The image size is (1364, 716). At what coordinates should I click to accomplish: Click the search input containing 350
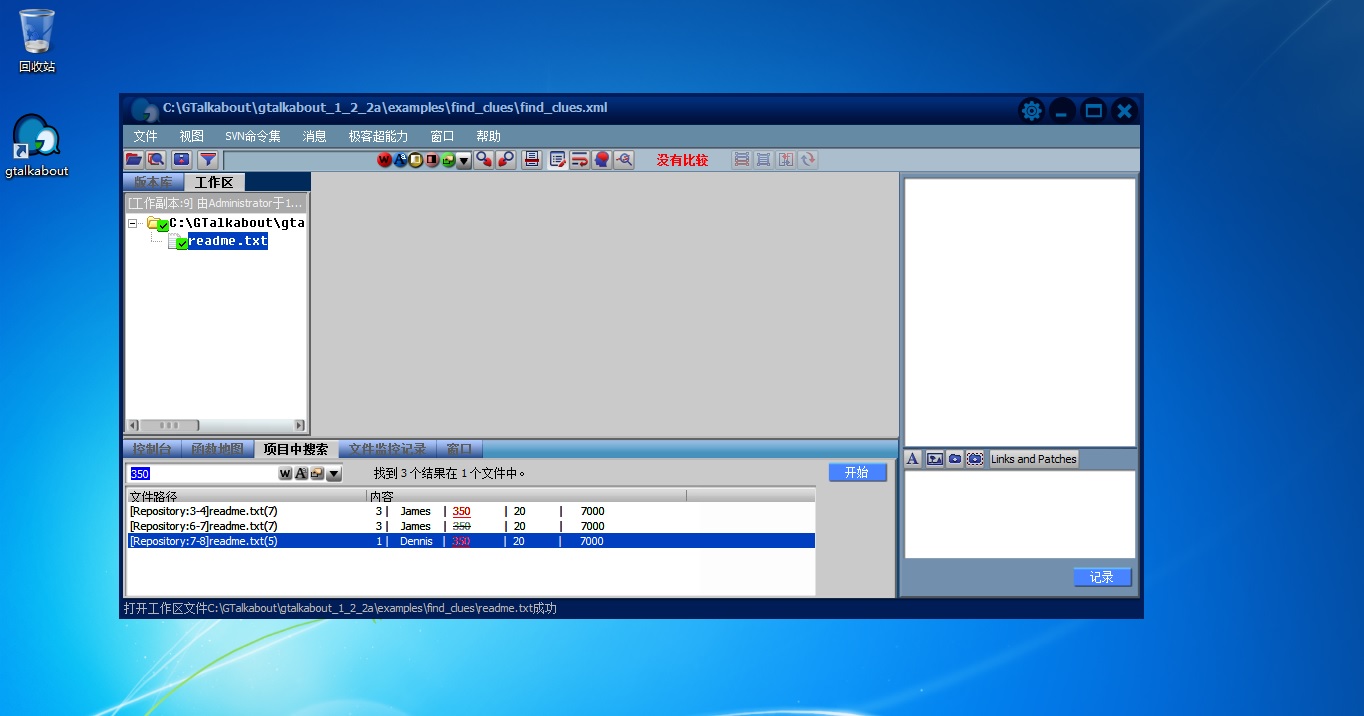201,474
